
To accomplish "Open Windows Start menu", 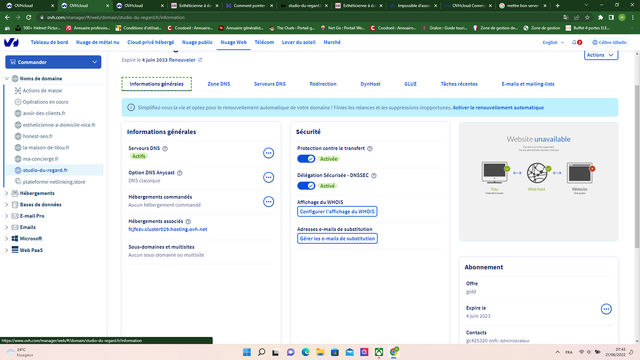I will 247,352.
